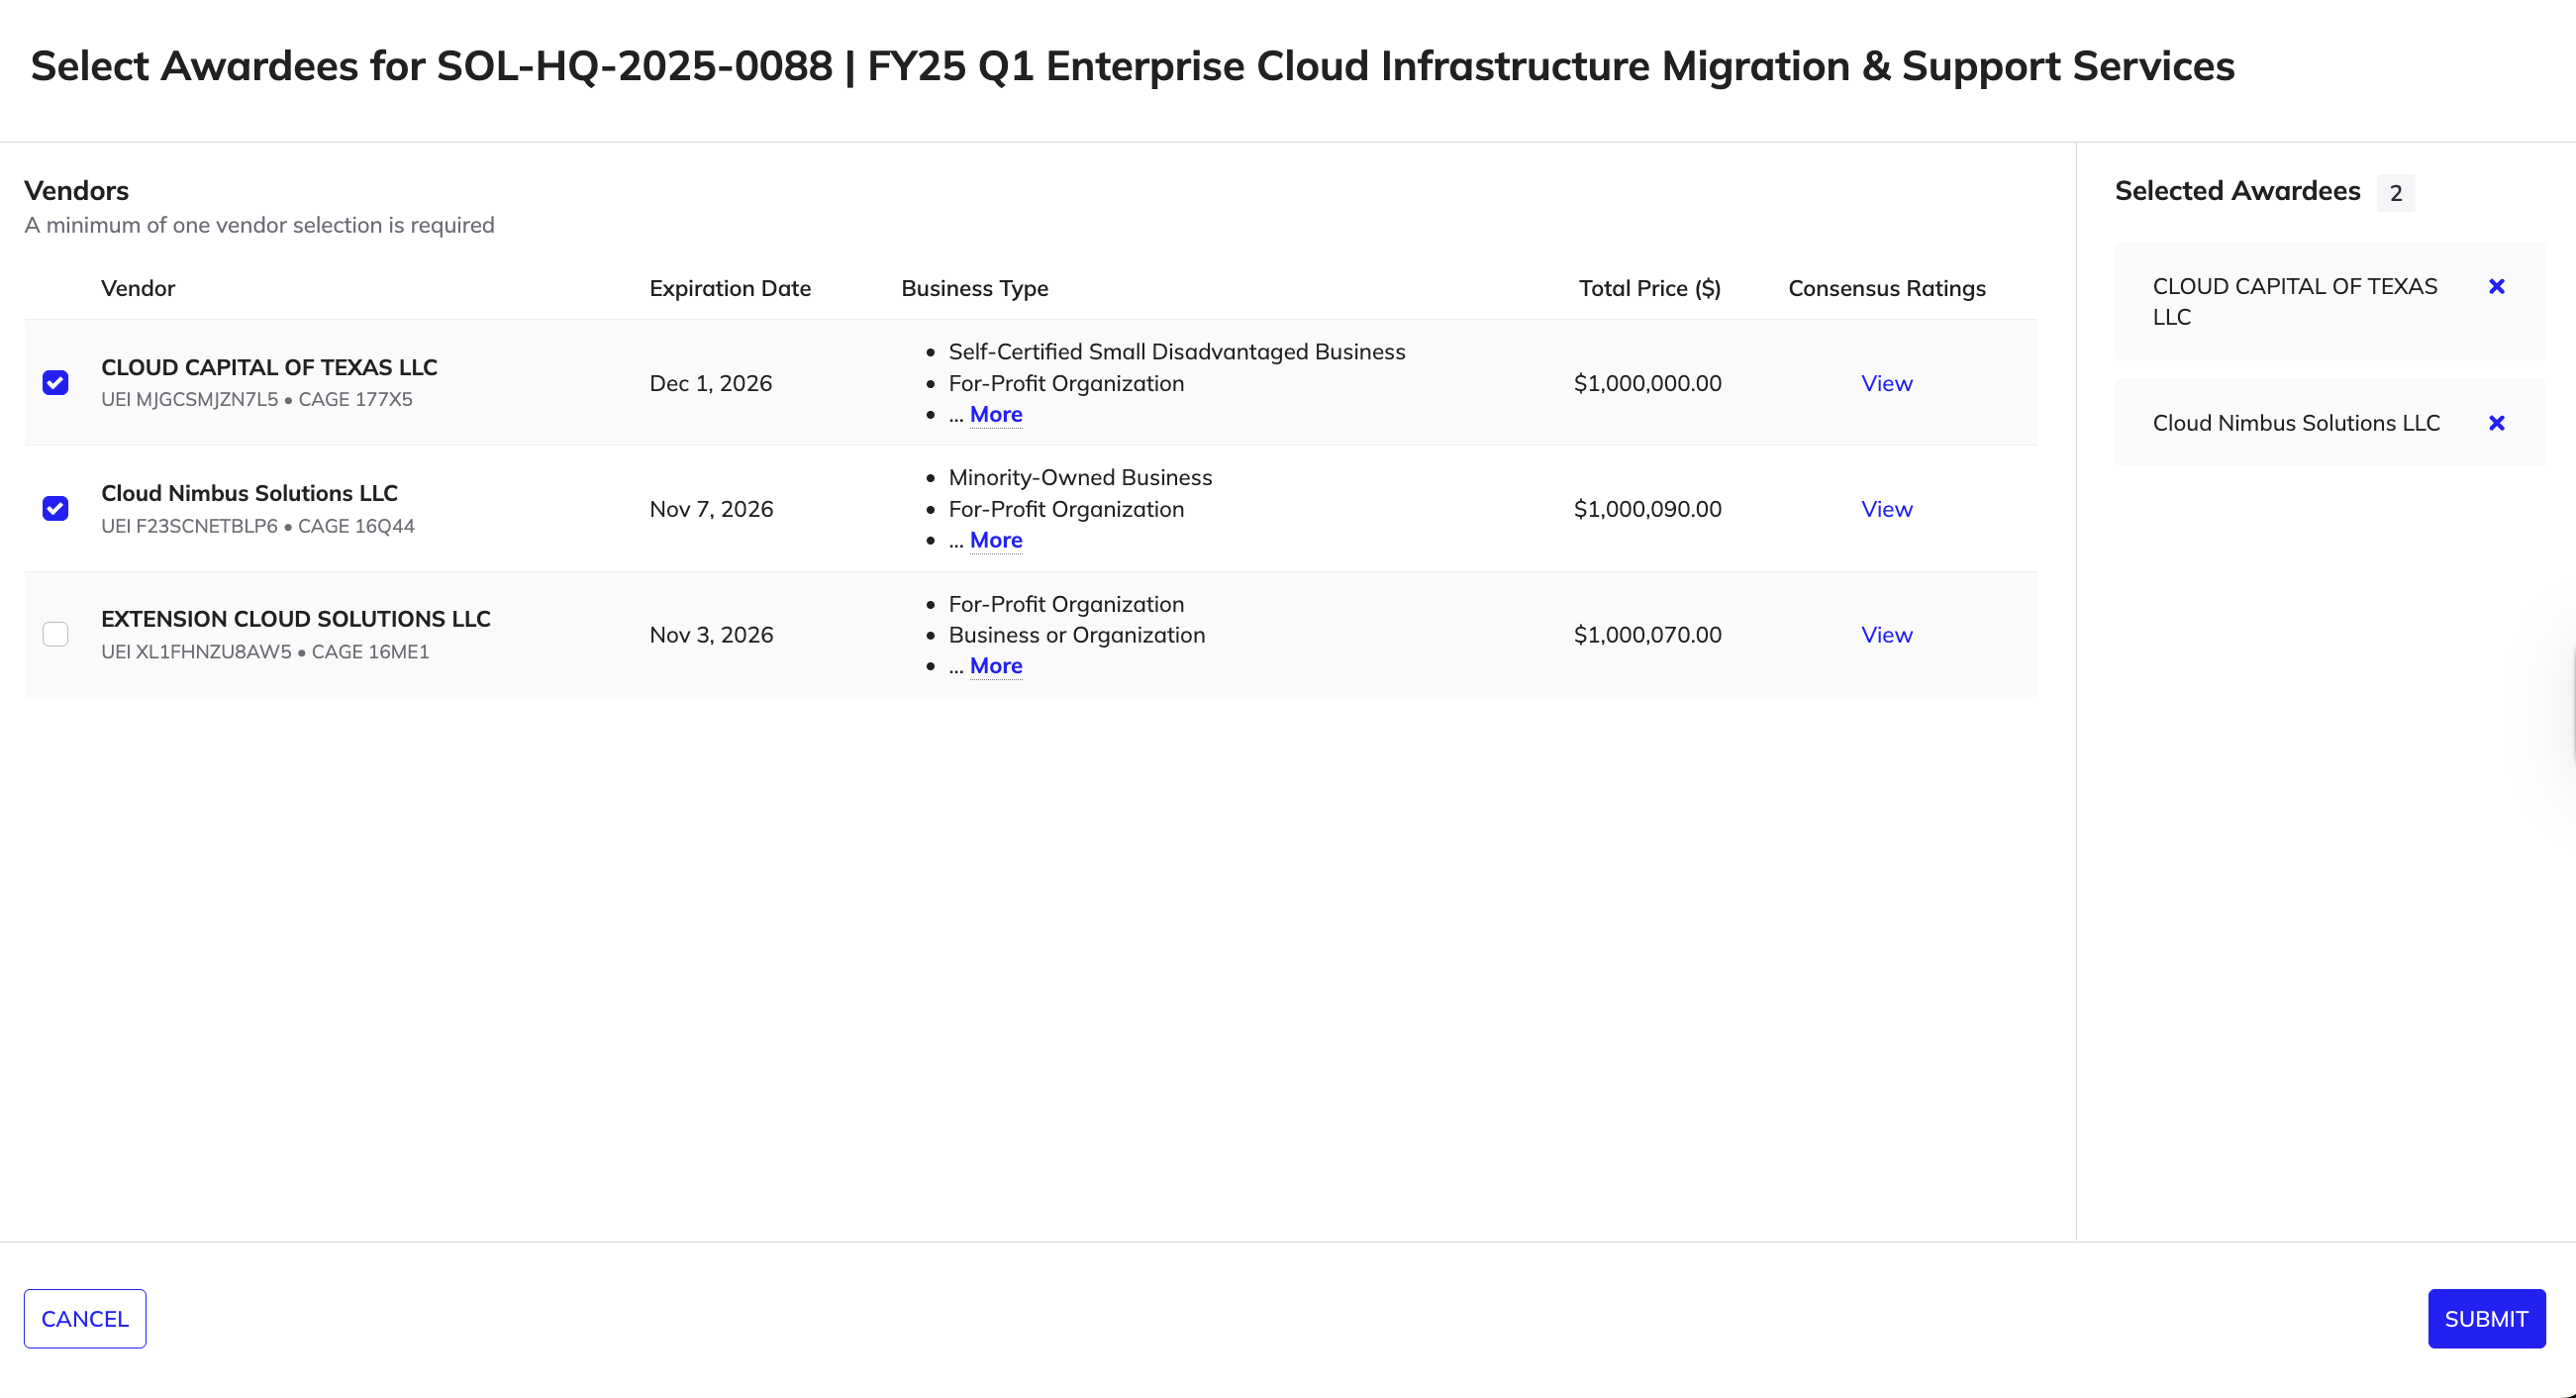View consensus ratings for Cloud Nimbus Solutions
The height and width of the screenshot is (1398, 2576).
point(1886,509)
